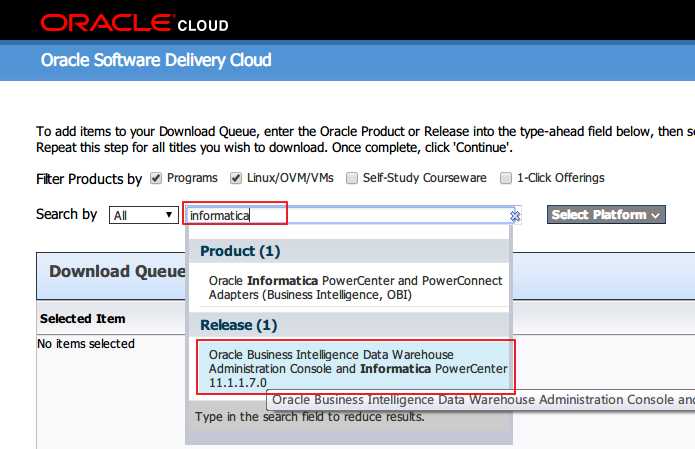
Task: Click the 'Selected Item' column header
Action: 82,318
